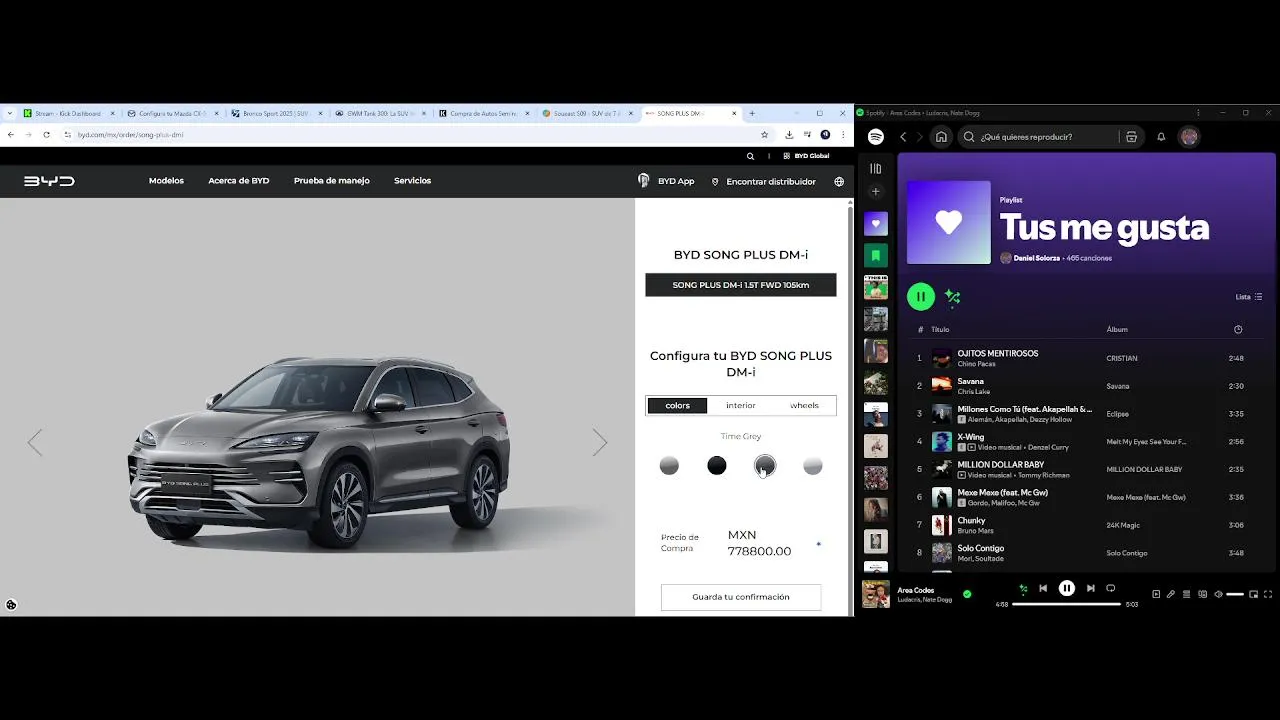1280x720 pixels.
Task: Collapse Spotify library sidebar icon
Action: coord(876,169)
